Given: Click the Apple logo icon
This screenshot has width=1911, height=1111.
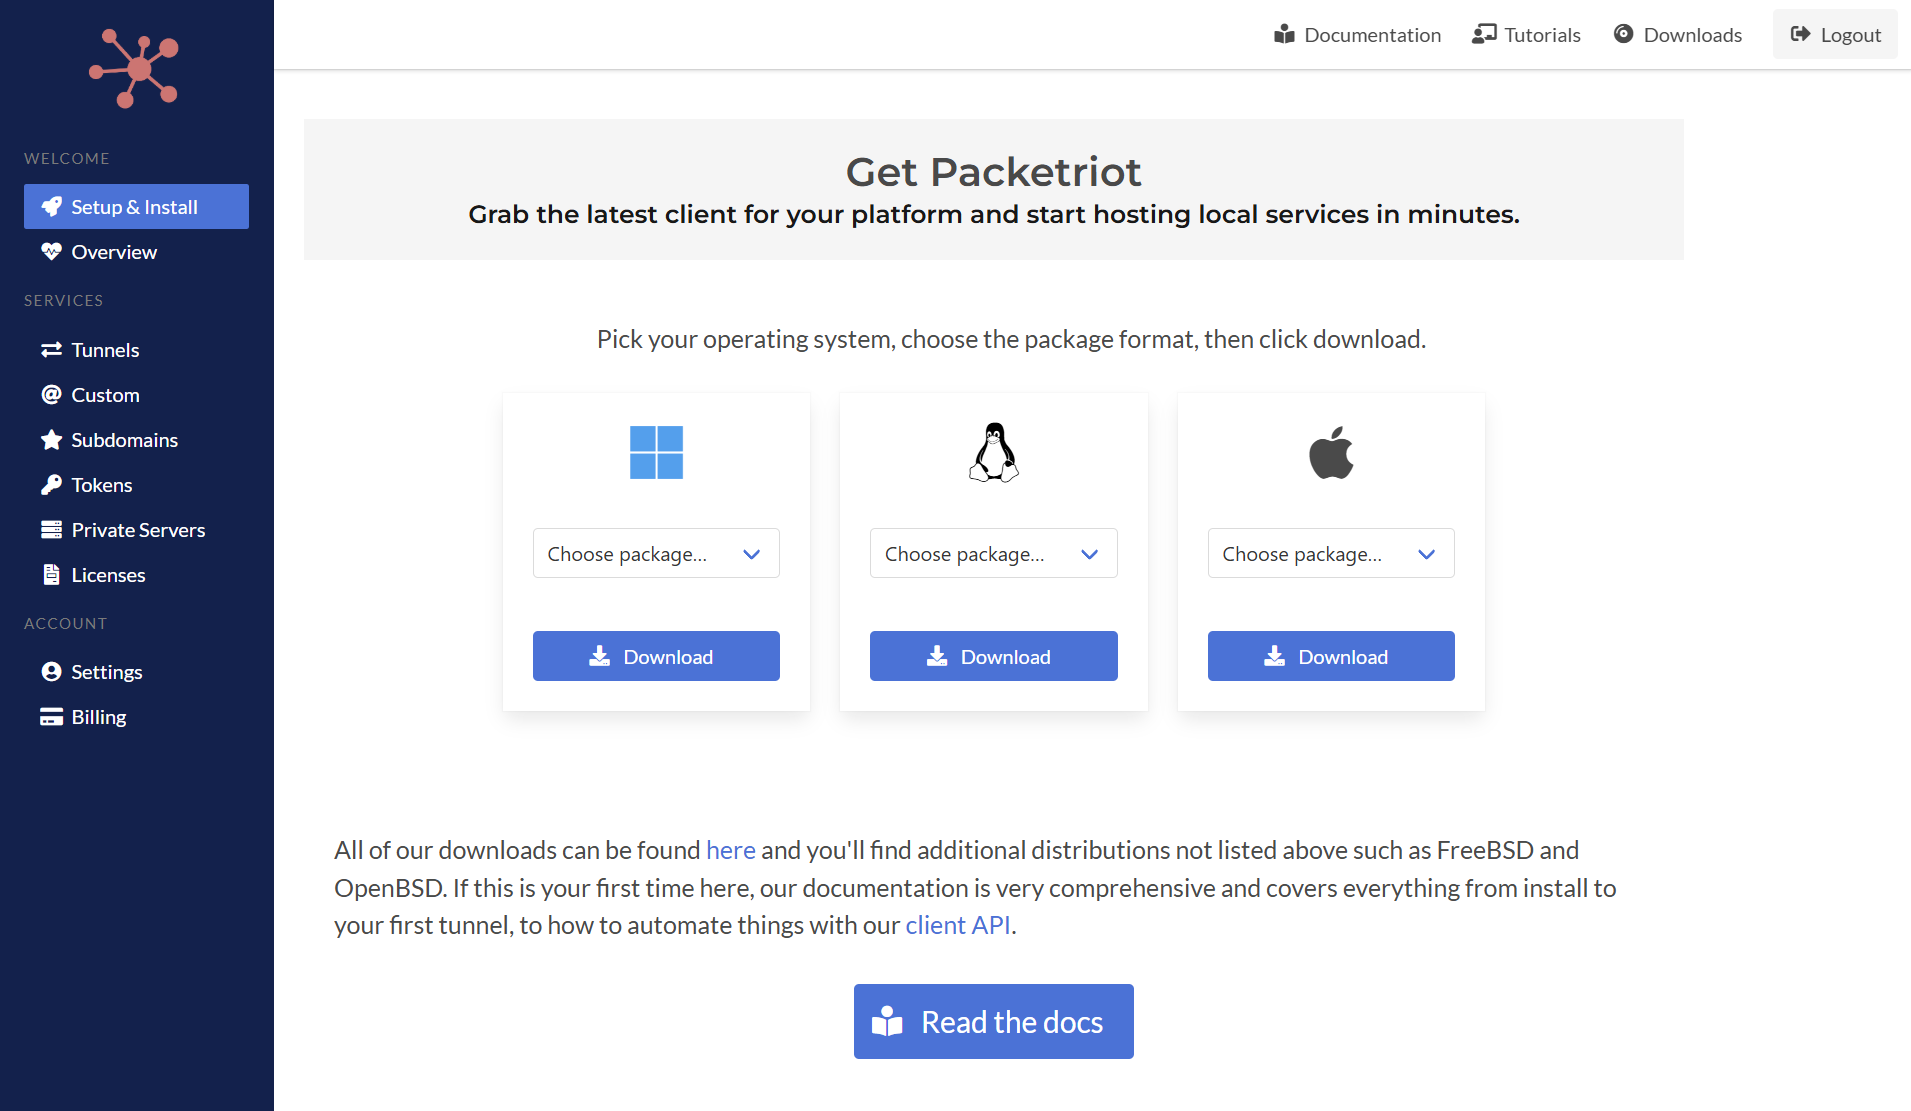Looking at the screenshot, I should coord(1331,453).
